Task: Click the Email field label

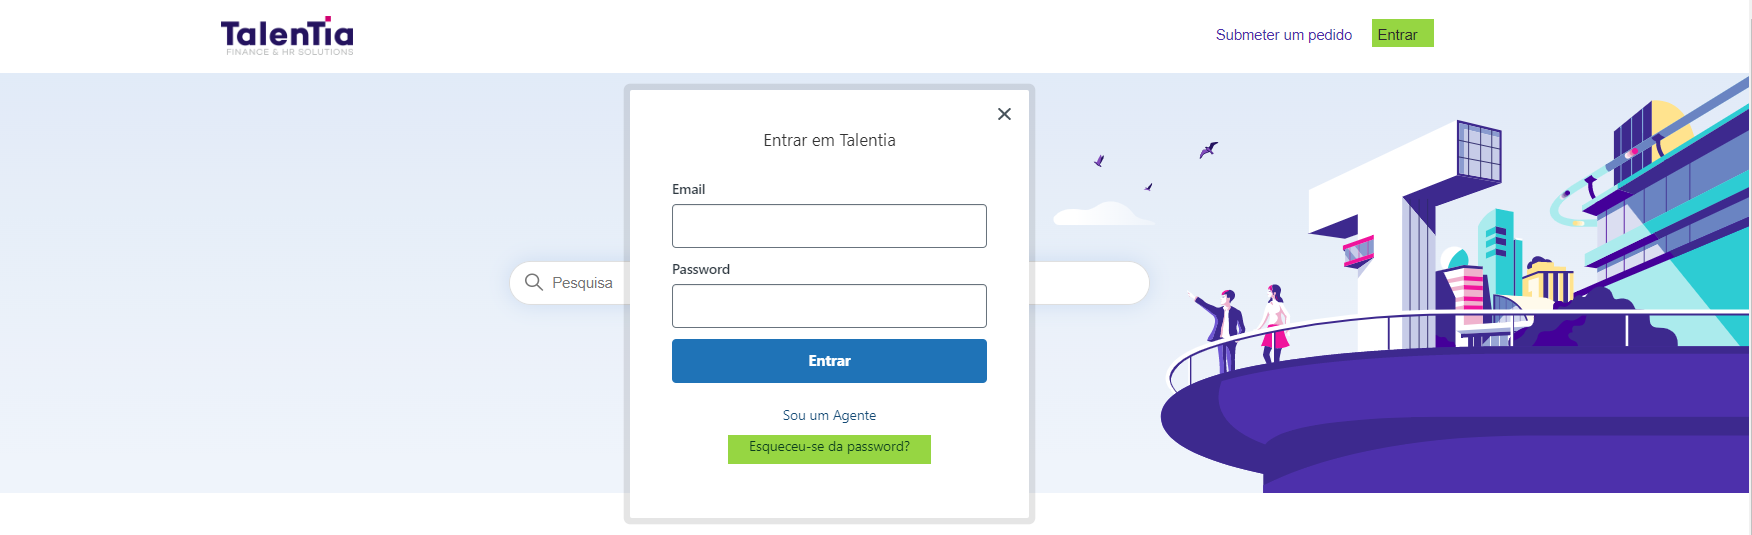Action: pos(688,189)
